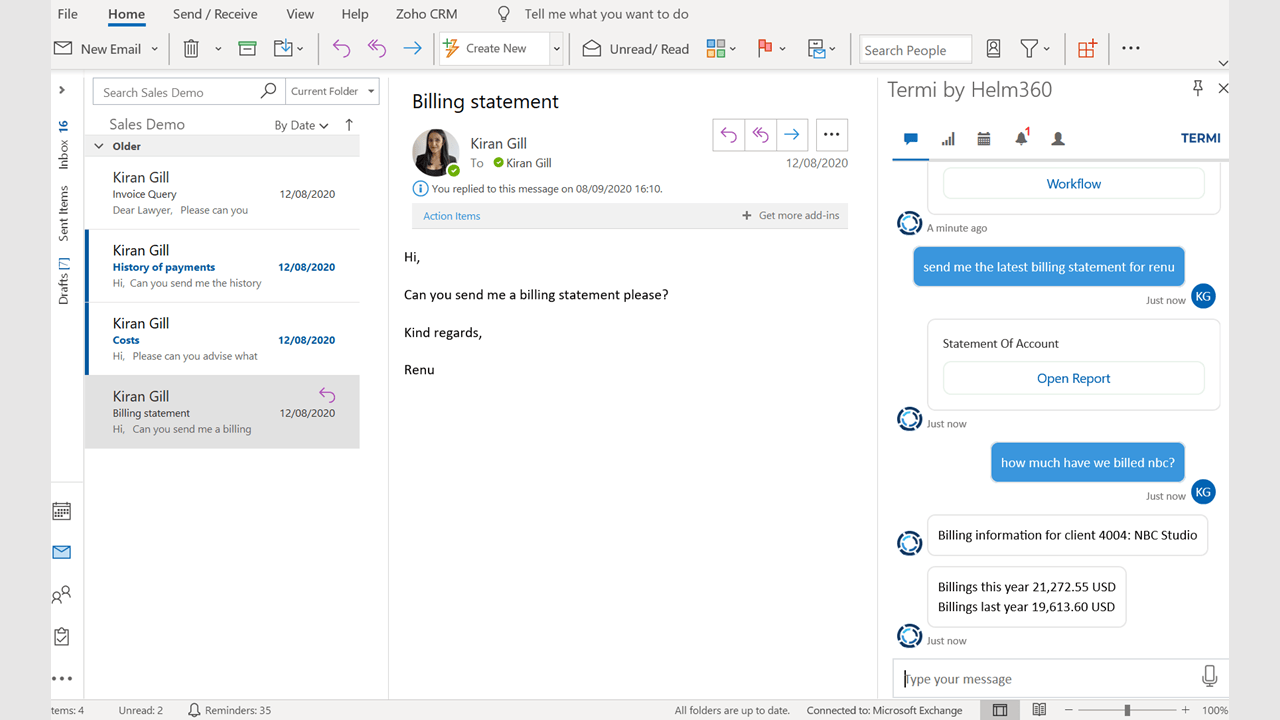Click the Get Add-ins store icon
The height and width of the screenshot is (720, 1280).
pos(1087,48)
